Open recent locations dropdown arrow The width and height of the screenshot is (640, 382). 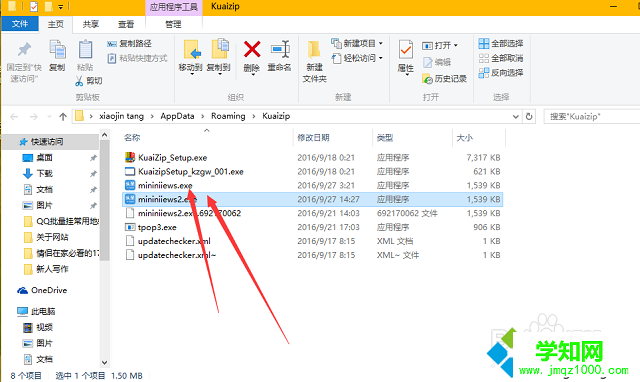[x=49, y=117]
